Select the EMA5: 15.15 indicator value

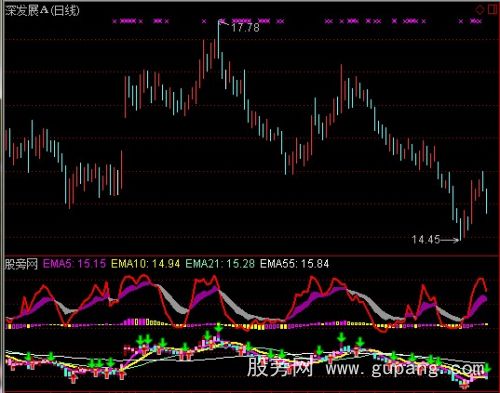pos(74,264)
